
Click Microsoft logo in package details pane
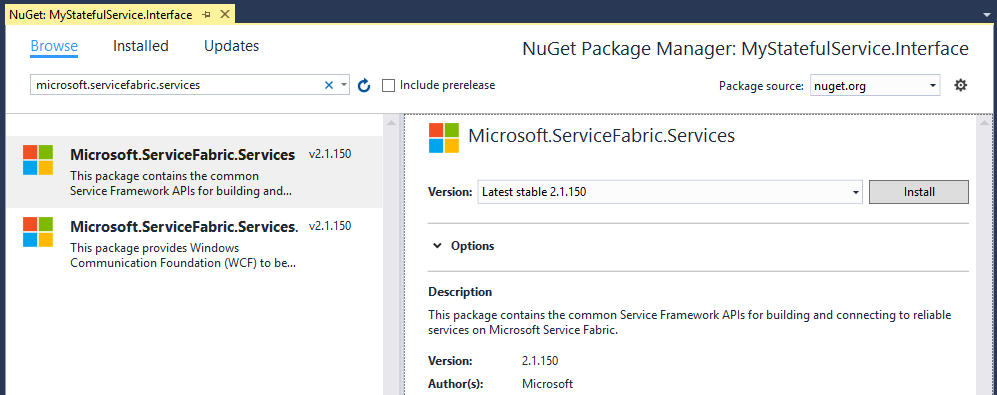tap(444, 138)
